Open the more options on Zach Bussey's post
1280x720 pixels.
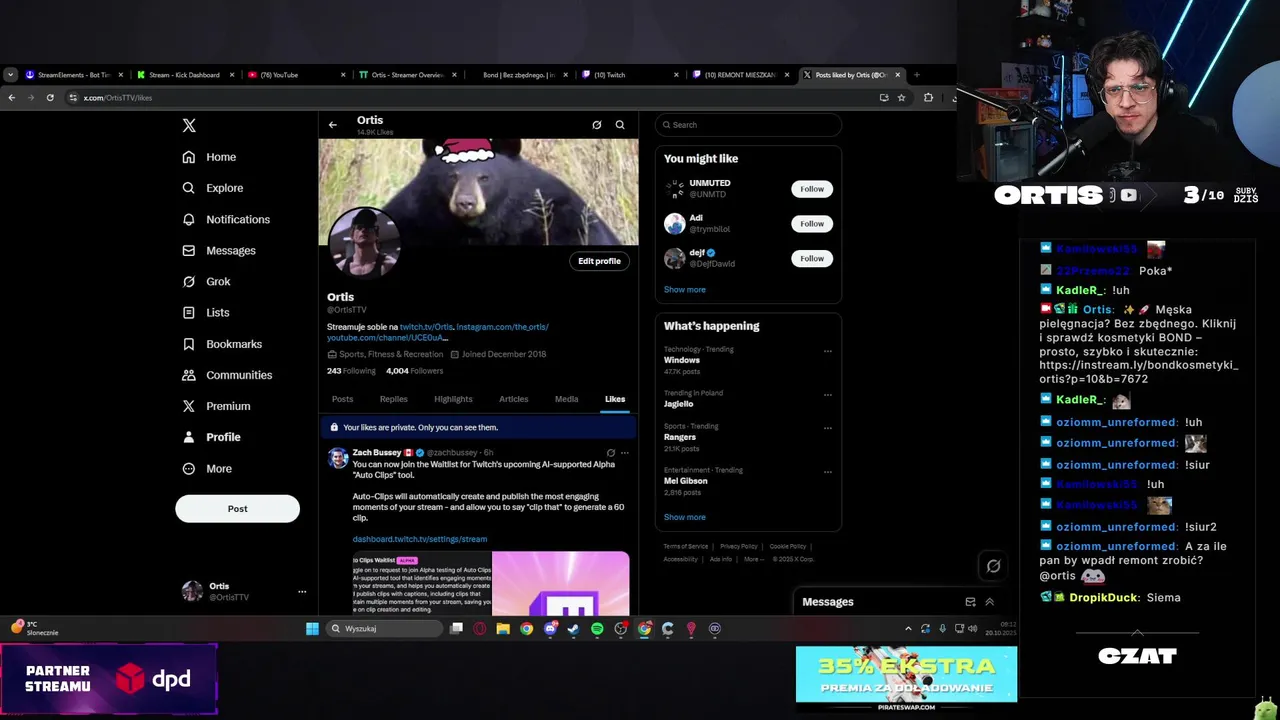[625, 453]
